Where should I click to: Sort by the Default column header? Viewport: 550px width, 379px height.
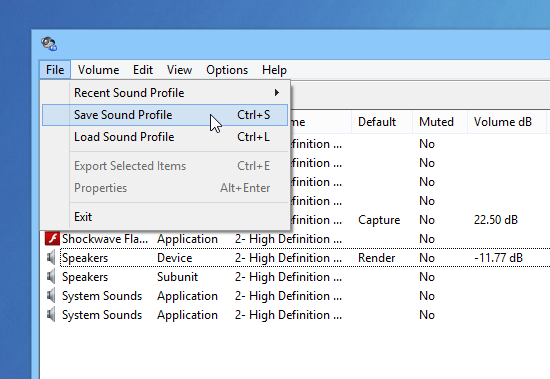click(x=382, y=122)
